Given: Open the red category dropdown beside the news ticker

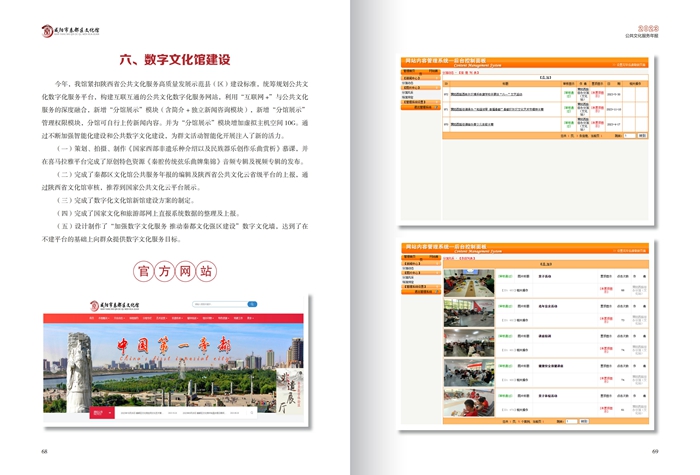Looking at the screenshot, I should [x=102, y=413].
